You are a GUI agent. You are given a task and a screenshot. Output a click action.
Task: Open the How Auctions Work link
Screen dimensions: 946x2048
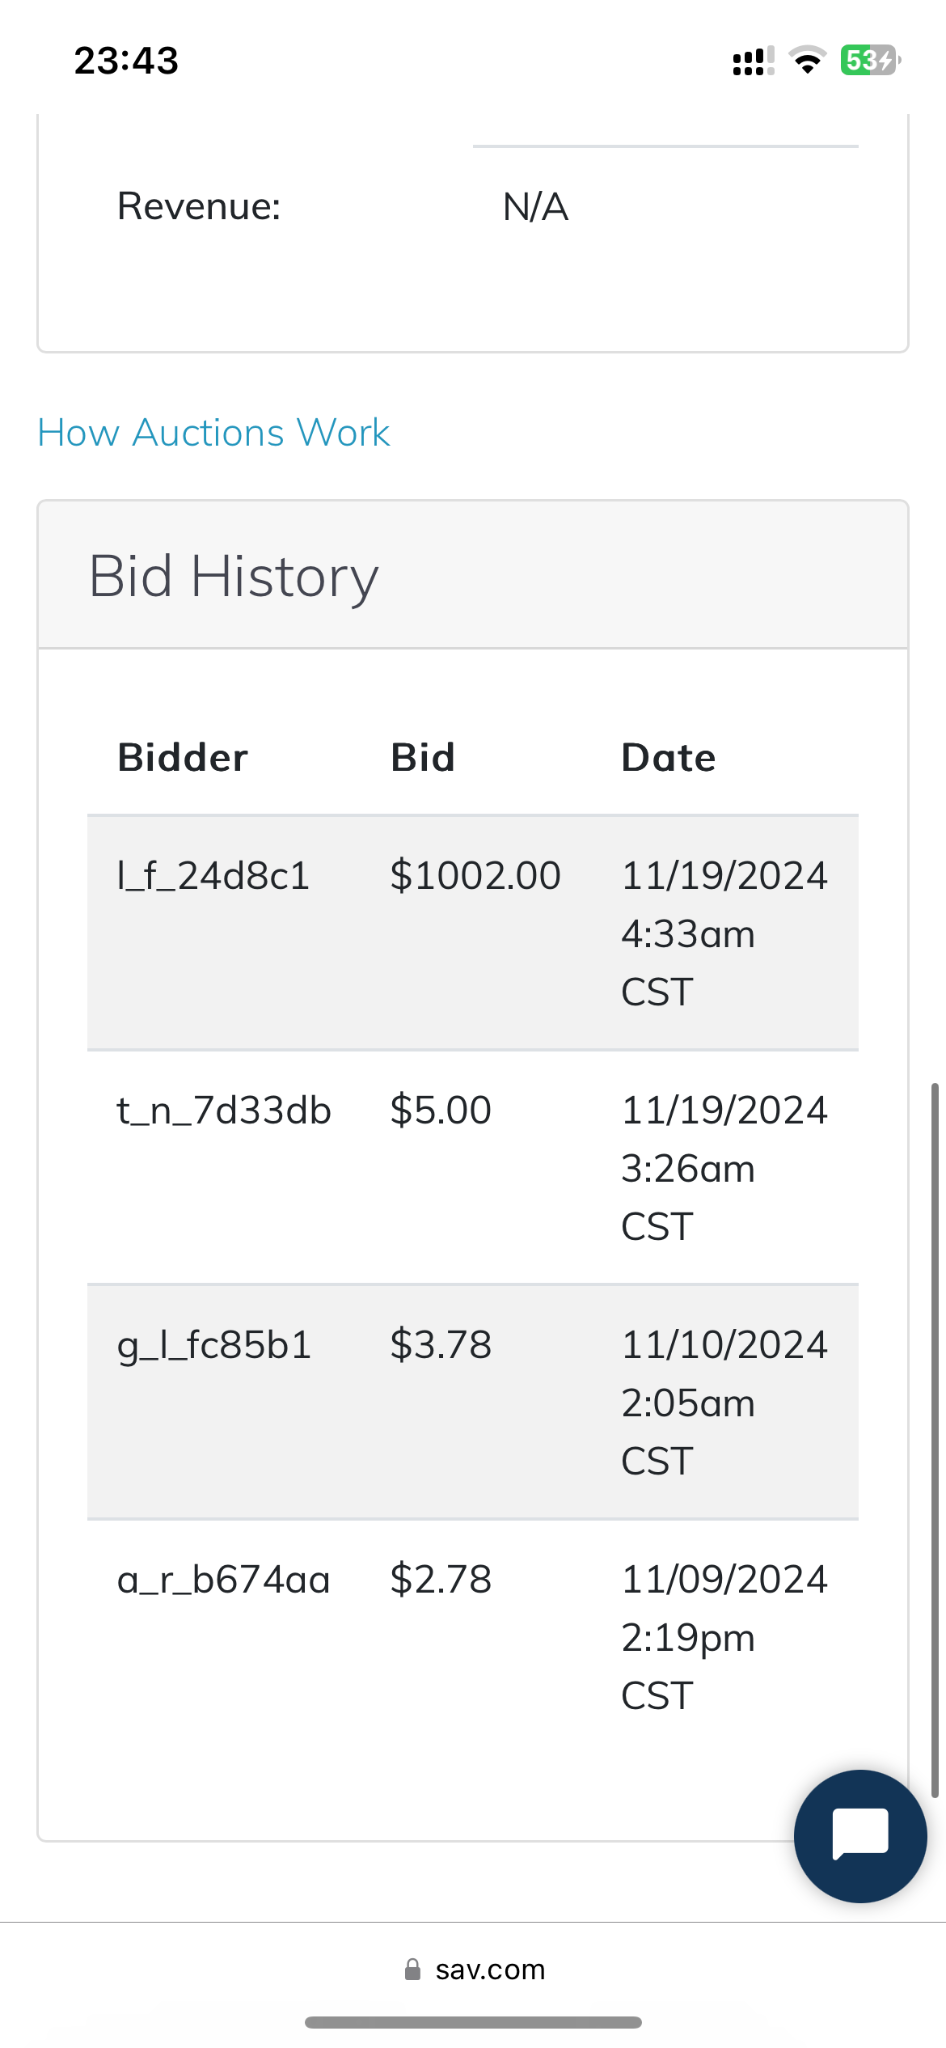click(x=213, y=433)
